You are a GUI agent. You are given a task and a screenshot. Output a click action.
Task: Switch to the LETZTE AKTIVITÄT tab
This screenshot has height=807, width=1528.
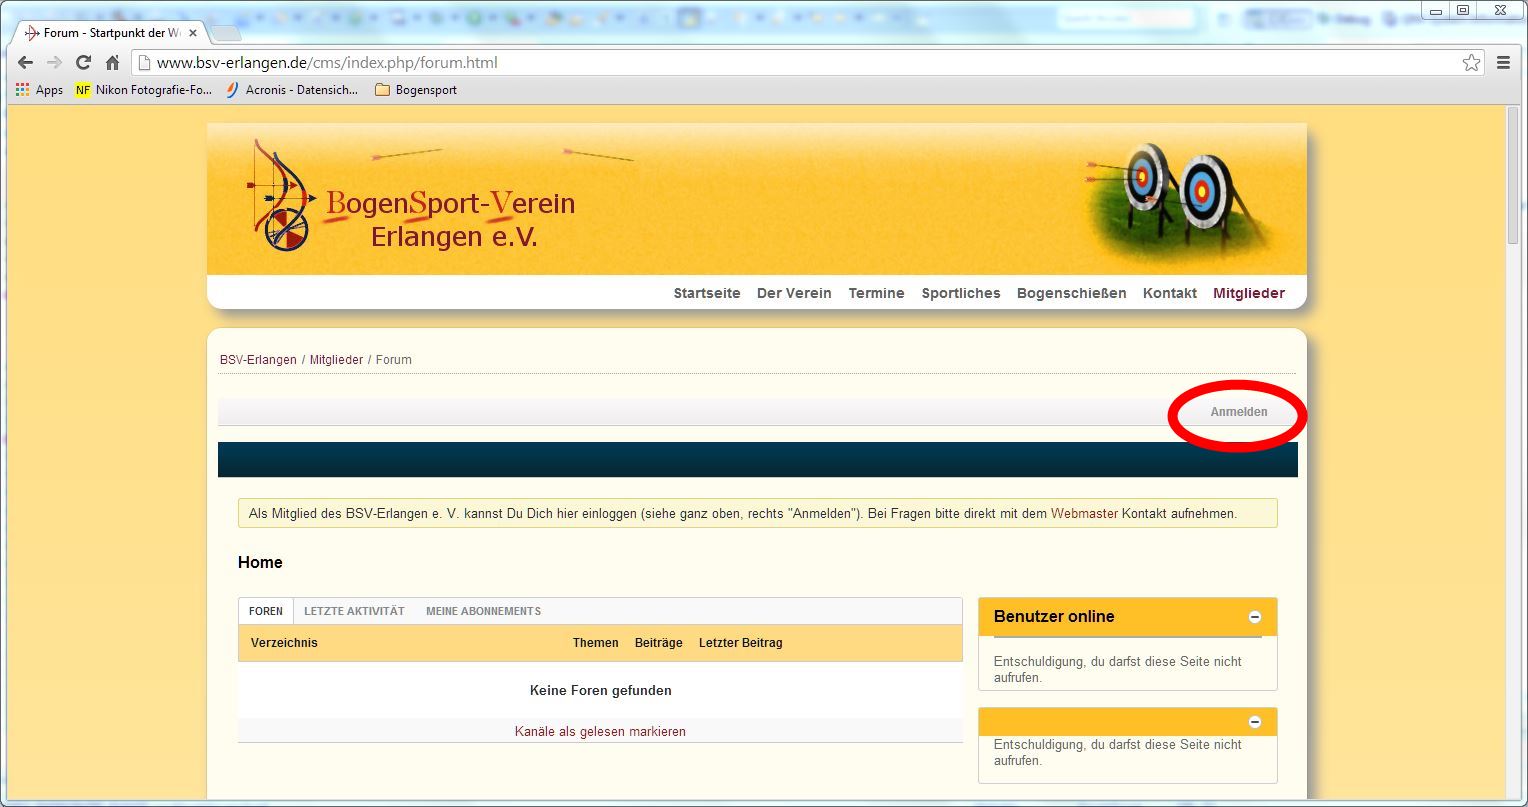[x=354, y=611]
